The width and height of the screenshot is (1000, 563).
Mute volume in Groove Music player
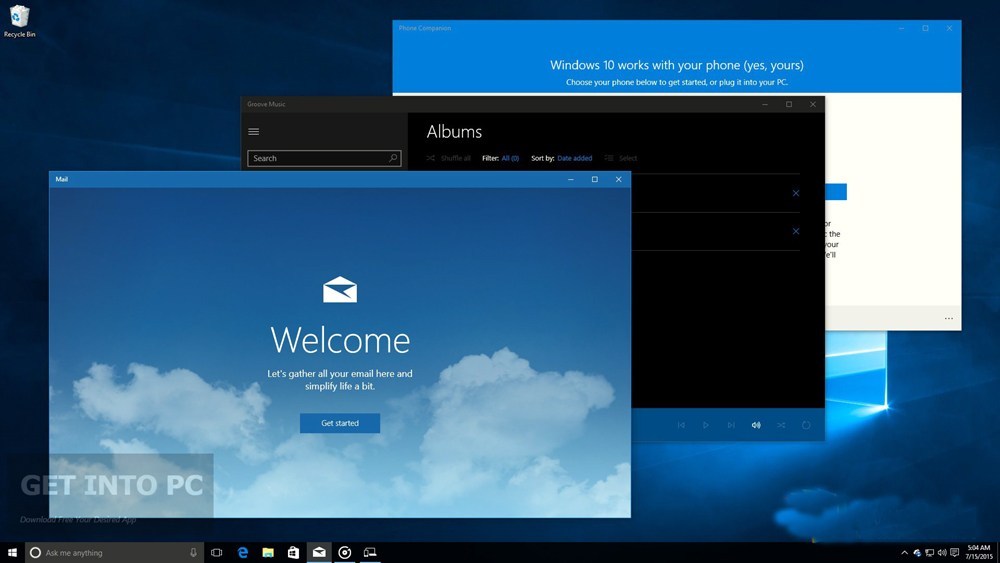pos(756,425)
